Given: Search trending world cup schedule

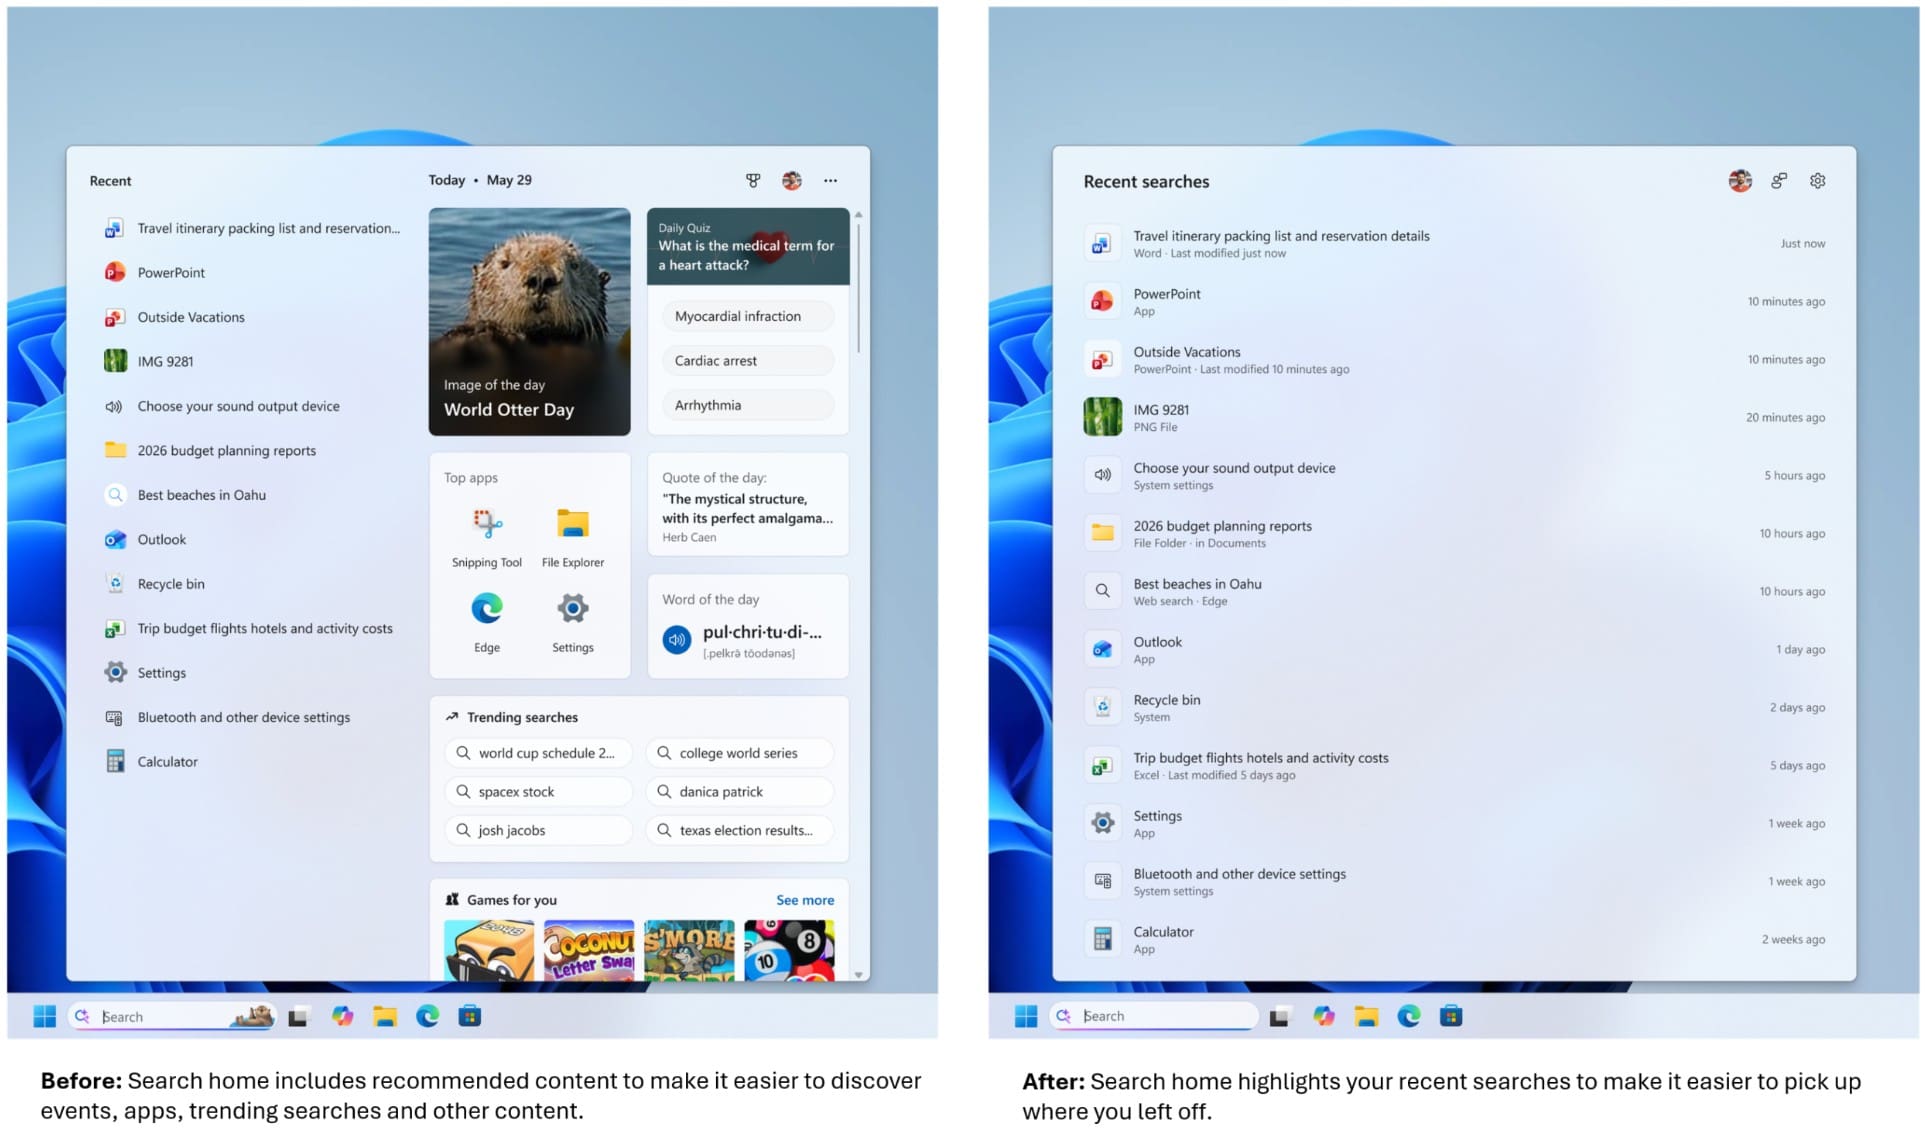Looking at the screenshot, I should point(539,753).
